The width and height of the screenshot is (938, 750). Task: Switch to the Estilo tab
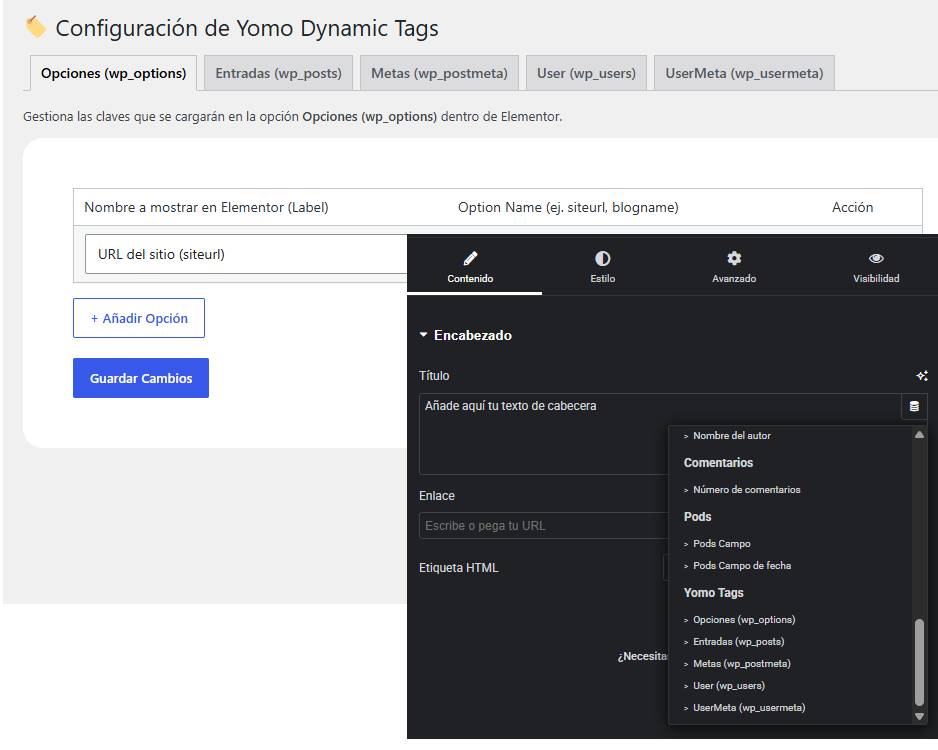[602, 266]
